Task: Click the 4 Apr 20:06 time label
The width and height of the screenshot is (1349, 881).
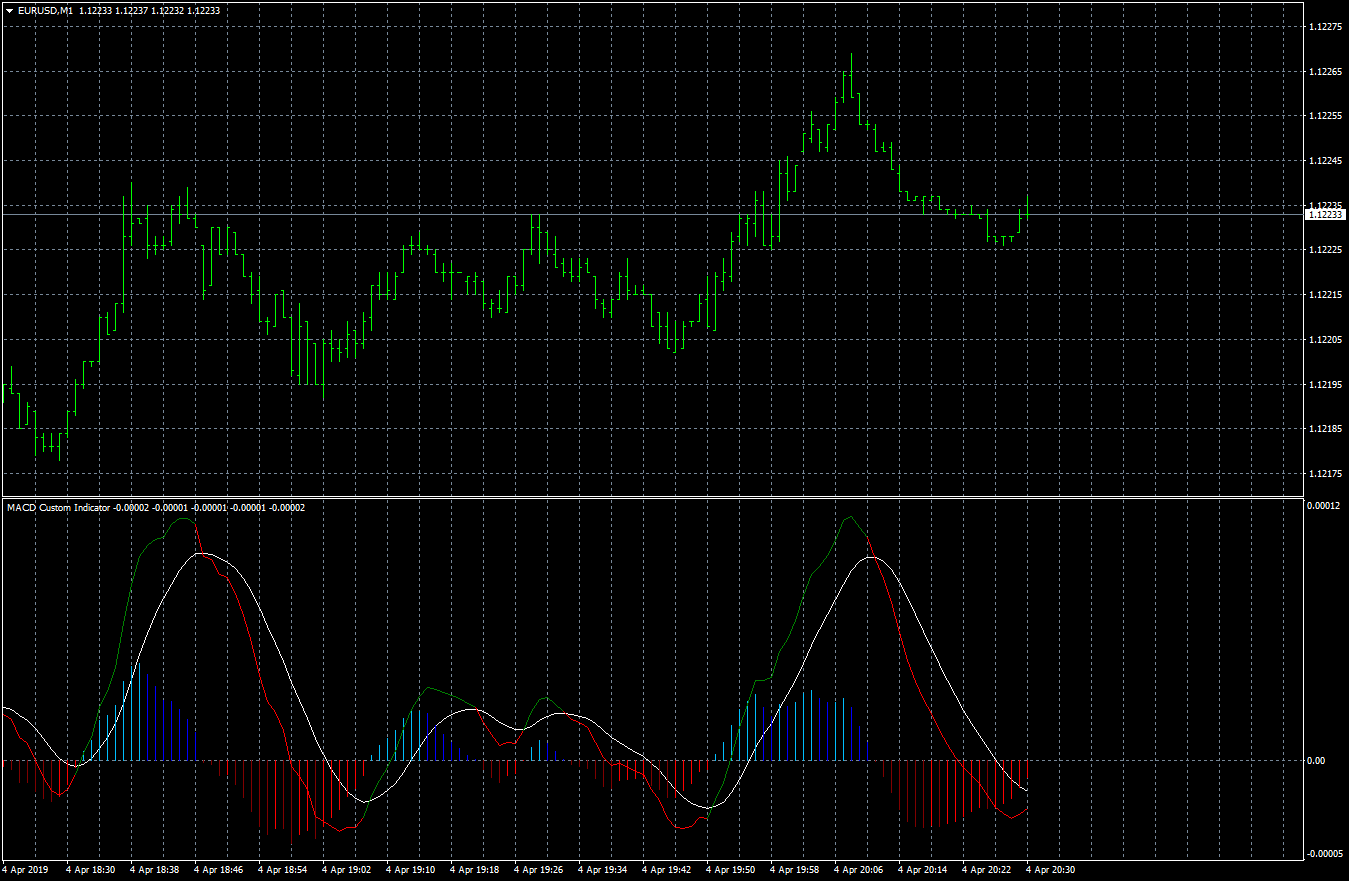Action: click(x=859, y=869)
